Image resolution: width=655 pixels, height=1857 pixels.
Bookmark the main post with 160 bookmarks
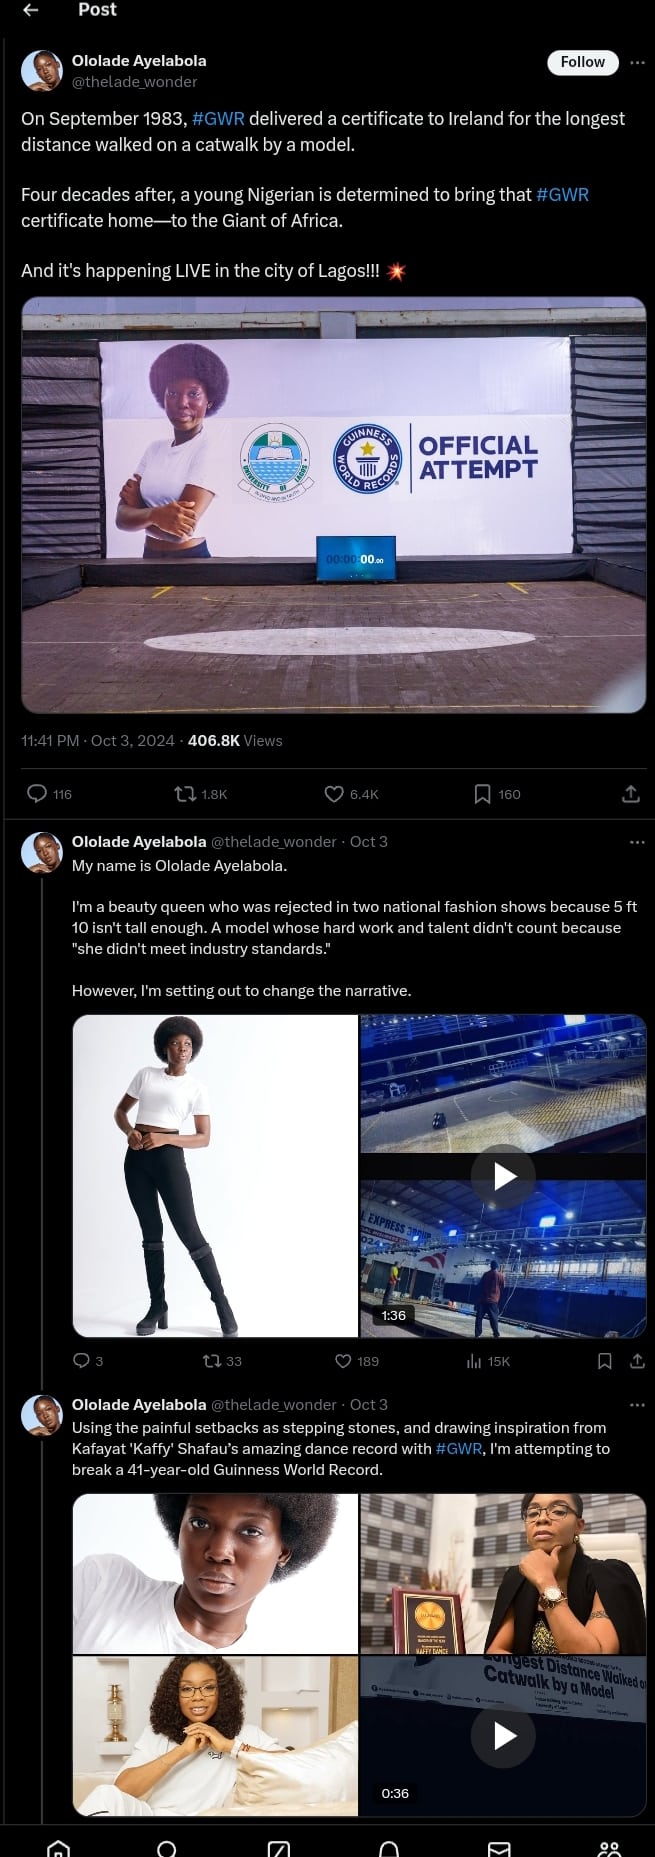pos(482,794)
